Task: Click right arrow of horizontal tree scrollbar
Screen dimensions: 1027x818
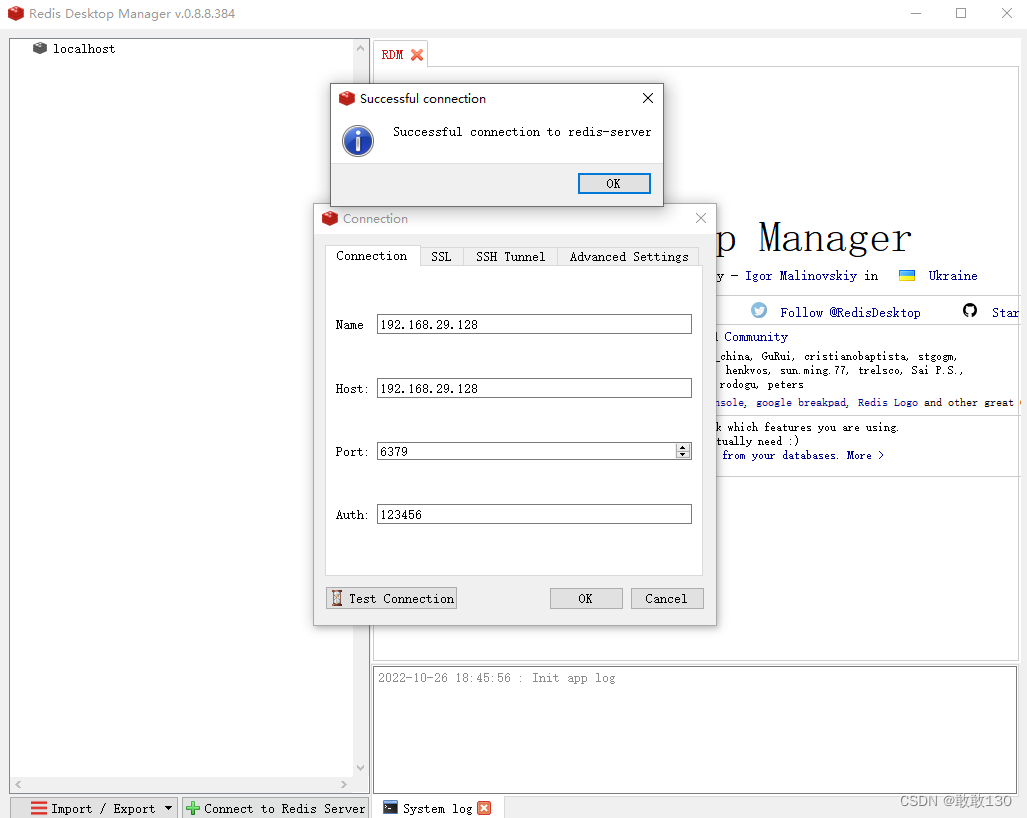Action: click(344, 784)
